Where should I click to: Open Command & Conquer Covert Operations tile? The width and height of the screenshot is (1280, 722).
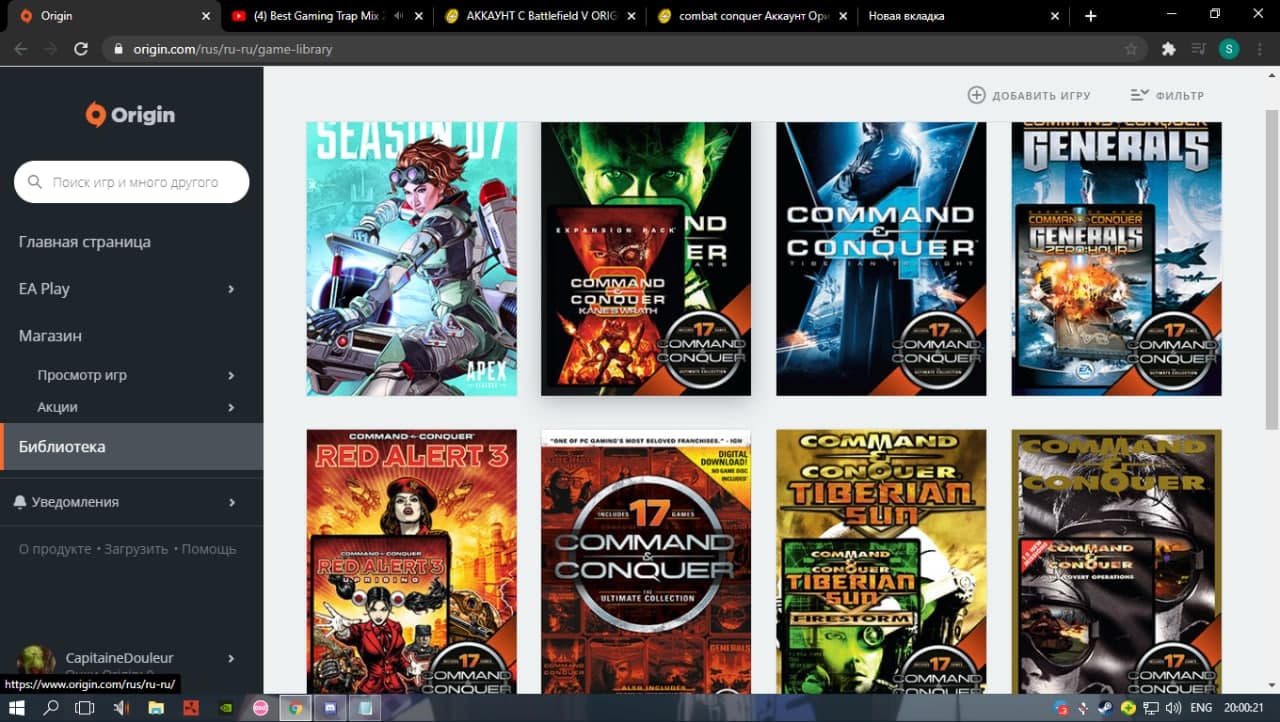[x=1116, y=562]
